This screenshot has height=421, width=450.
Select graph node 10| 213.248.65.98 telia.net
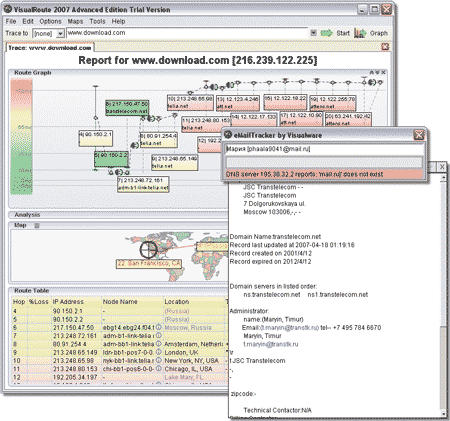[x=190, y=103]
